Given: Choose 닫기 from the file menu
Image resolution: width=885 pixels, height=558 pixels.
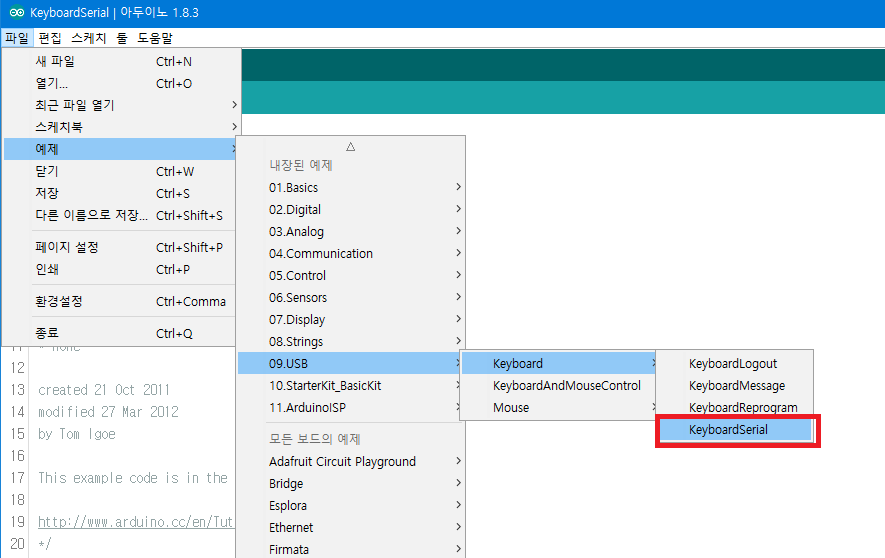Looking at the screenshot, I should [119, 172].
